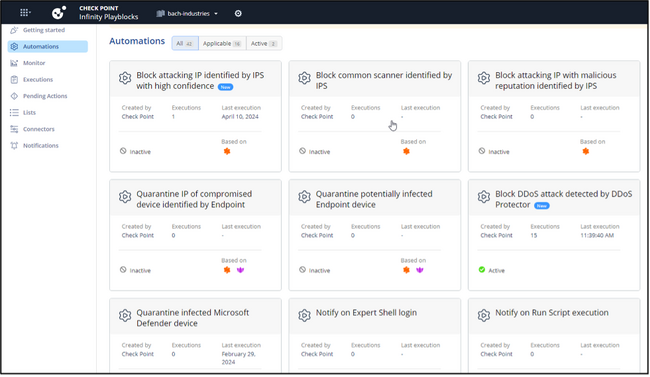The width and height of the screenshot is (650, 377).
Task: Open the settings gear in top bar
Action: click(238, 14)
